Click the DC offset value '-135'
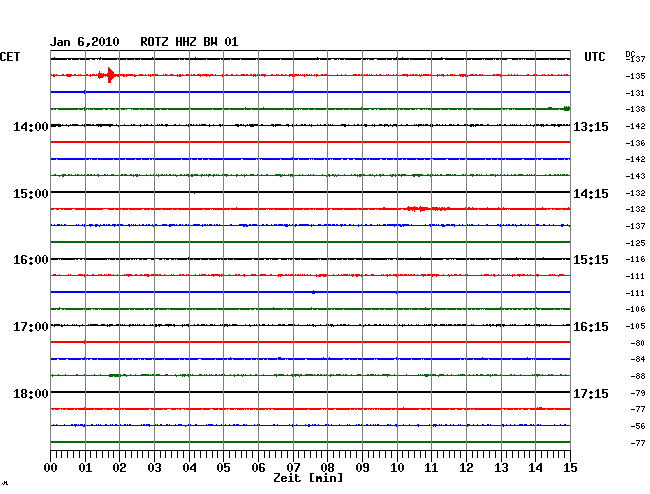Screen dimensions: 650x494 635,76
